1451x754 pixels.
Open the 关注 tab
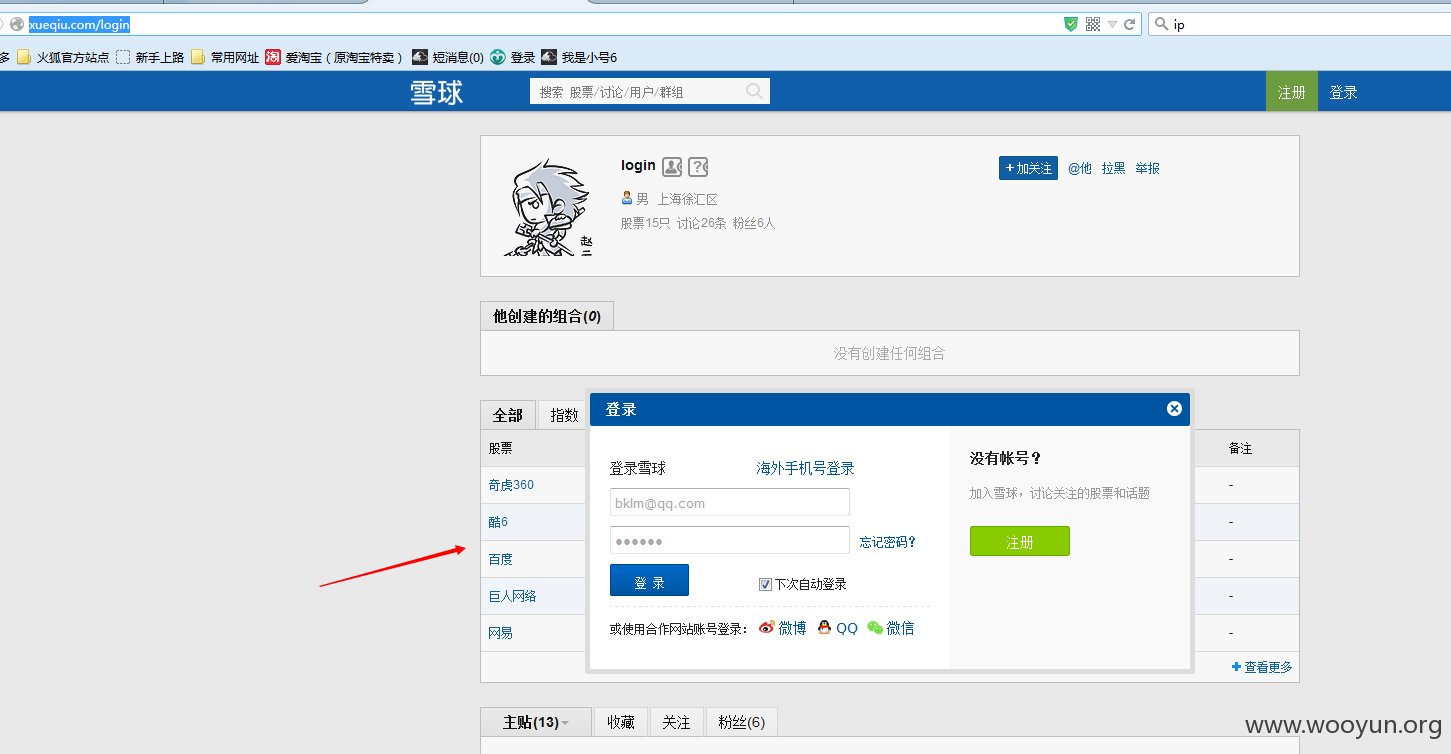[676, 722]
